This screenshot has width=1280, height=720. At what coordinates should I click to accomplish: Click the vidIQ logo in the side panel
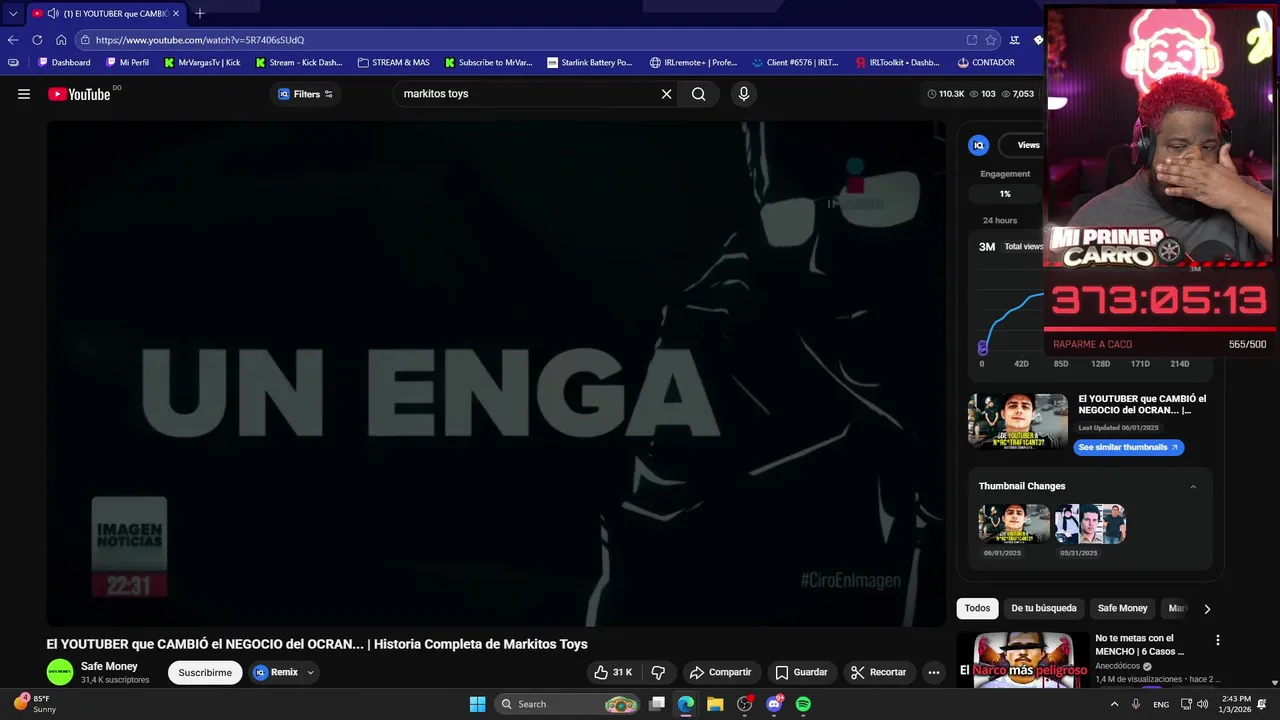point(979,145)
